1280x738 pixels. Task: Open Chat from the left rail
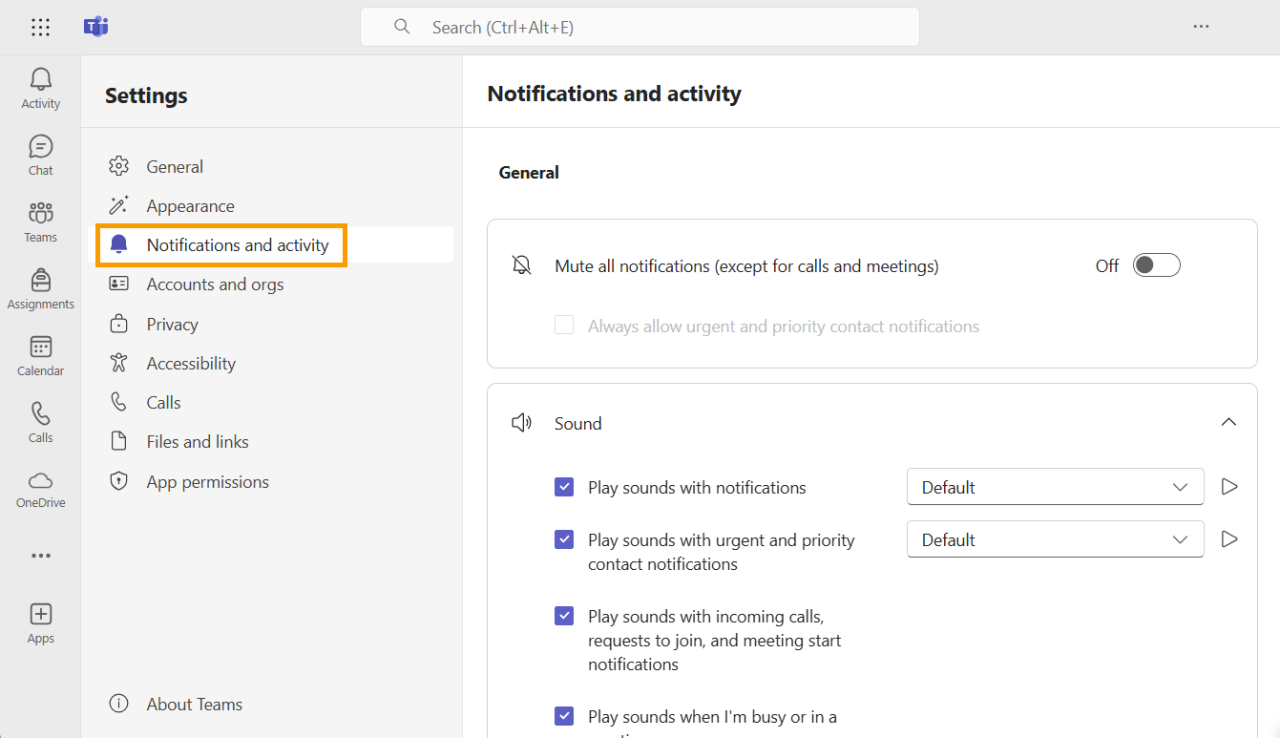click(41, 155)
